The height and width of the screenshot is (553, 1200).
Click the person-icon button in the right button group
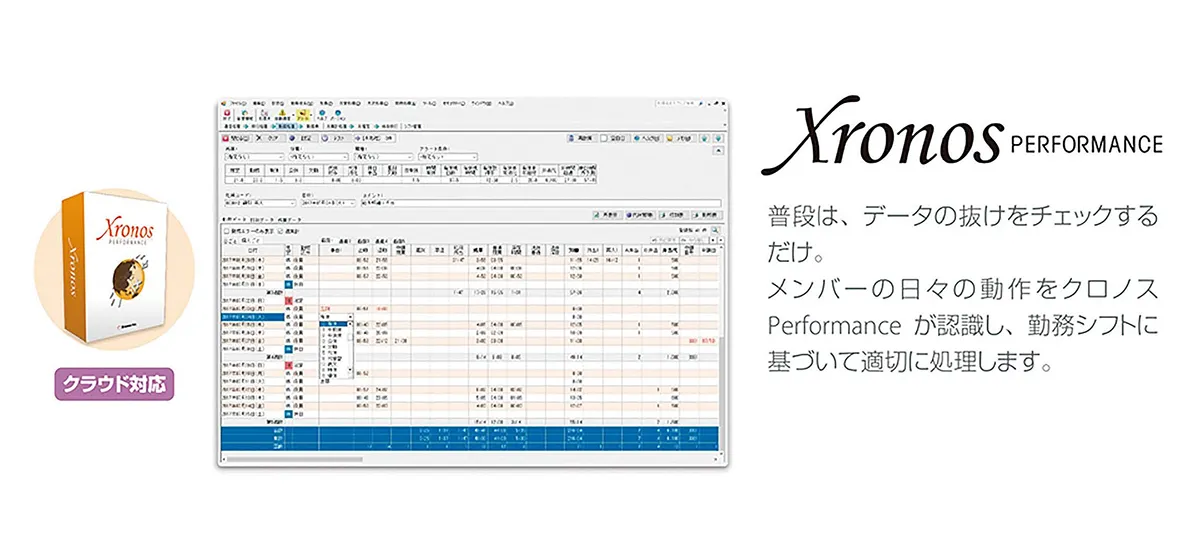click(582, 138)
